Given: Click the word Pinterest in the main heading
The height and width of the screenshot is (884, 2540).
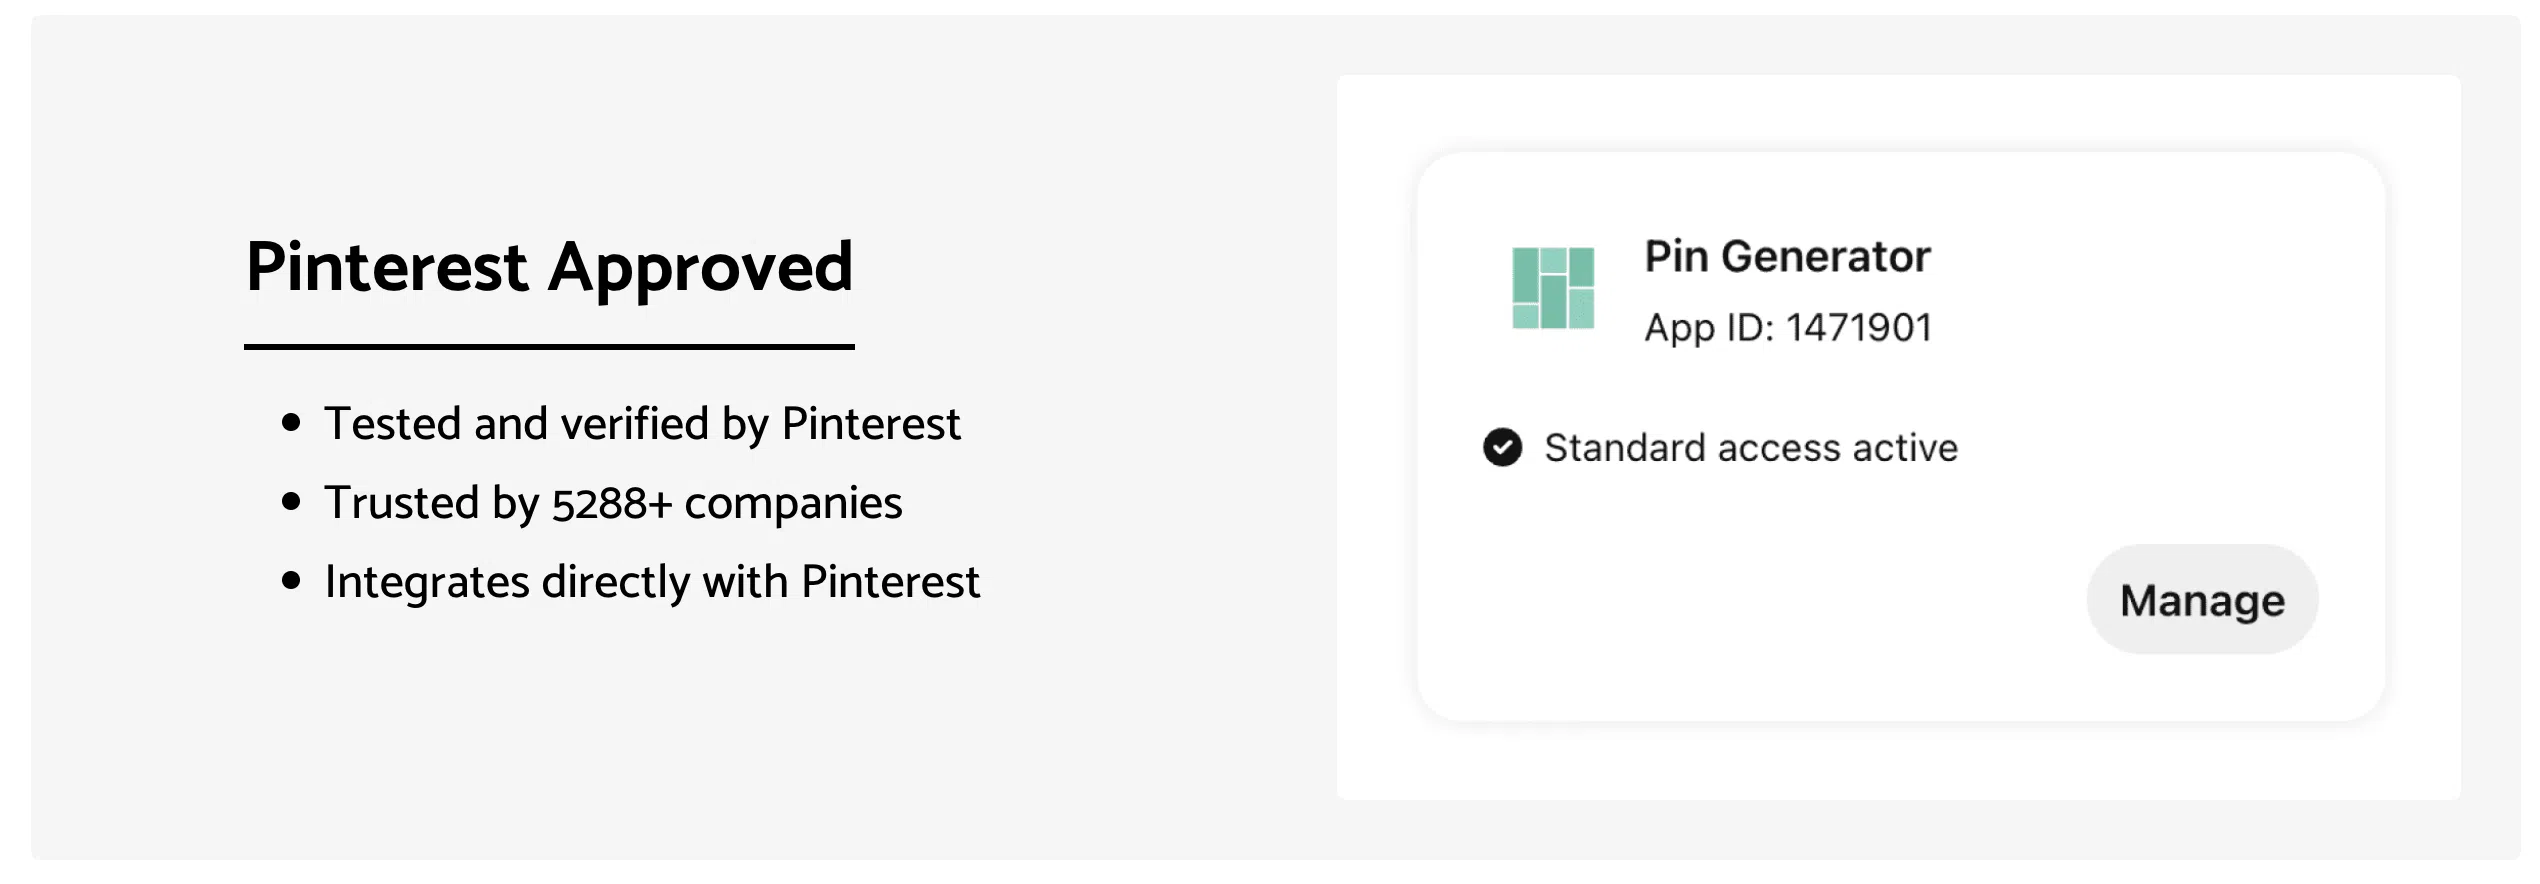Looking at the screenshot, I should pyautogui.click(x=387, y=267).
